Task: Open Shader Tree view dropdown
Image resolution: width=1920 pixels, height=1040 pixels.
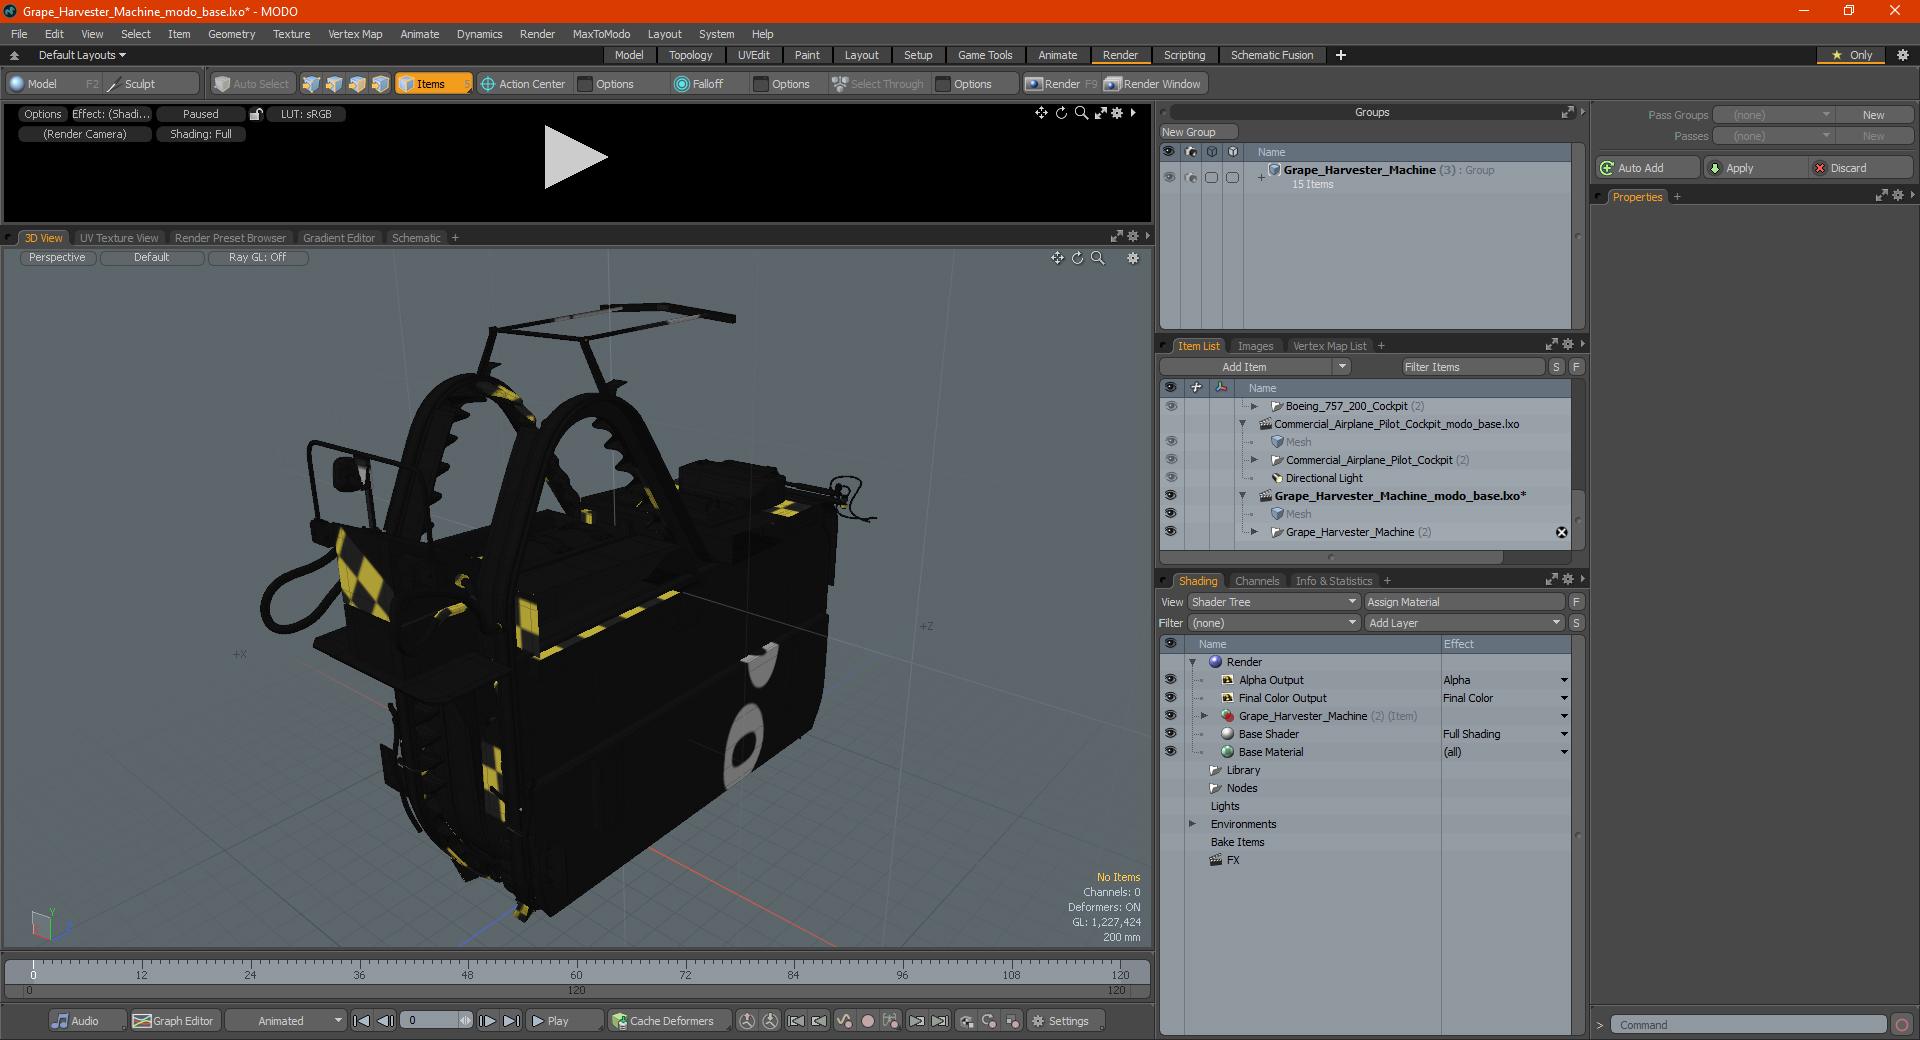Action: coord(1274,602)
